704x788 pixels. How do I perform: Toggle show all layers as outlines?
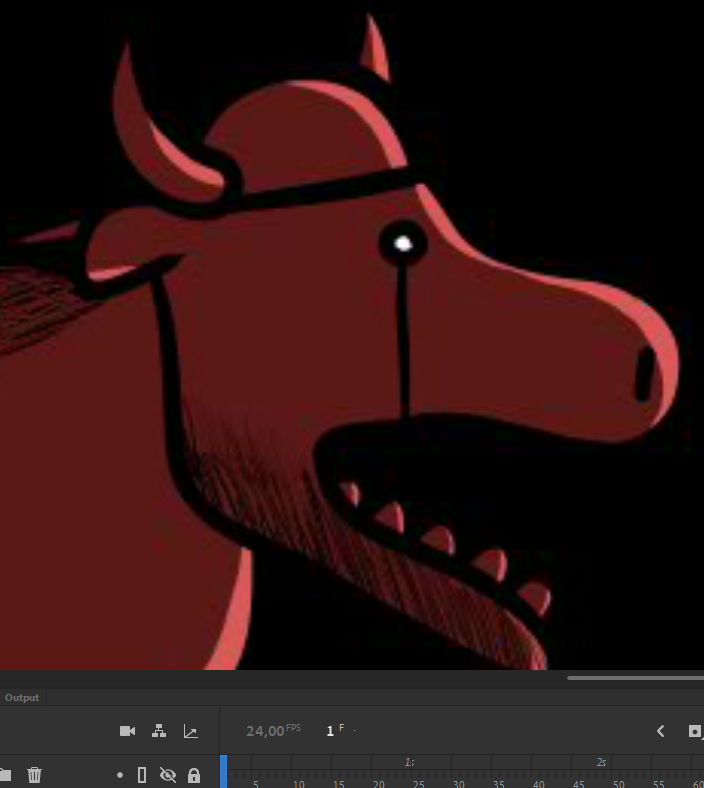142,775
